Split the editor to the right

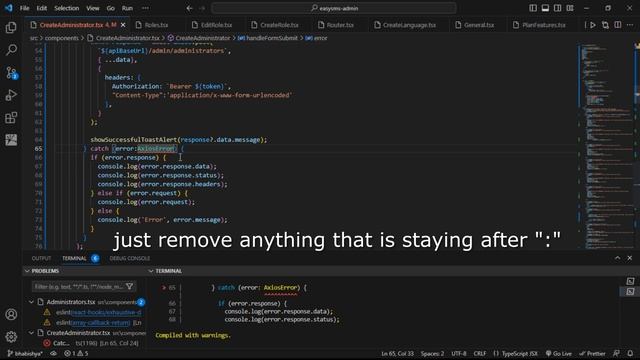tap(618, 25)
